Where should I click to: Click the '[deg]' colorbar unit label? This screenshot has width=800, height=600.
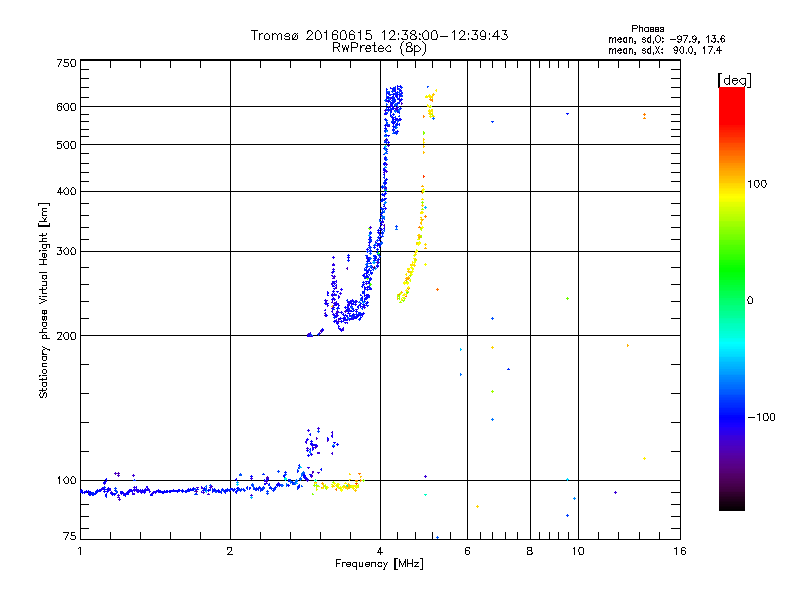[x=734, y=80]
